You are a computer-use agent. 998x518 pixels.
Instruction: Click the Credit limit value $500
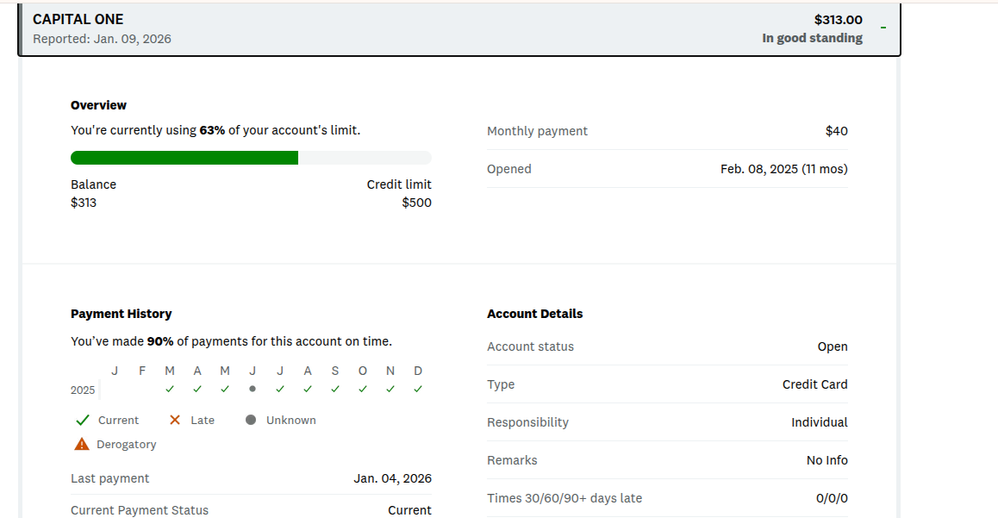pos(416,202)
